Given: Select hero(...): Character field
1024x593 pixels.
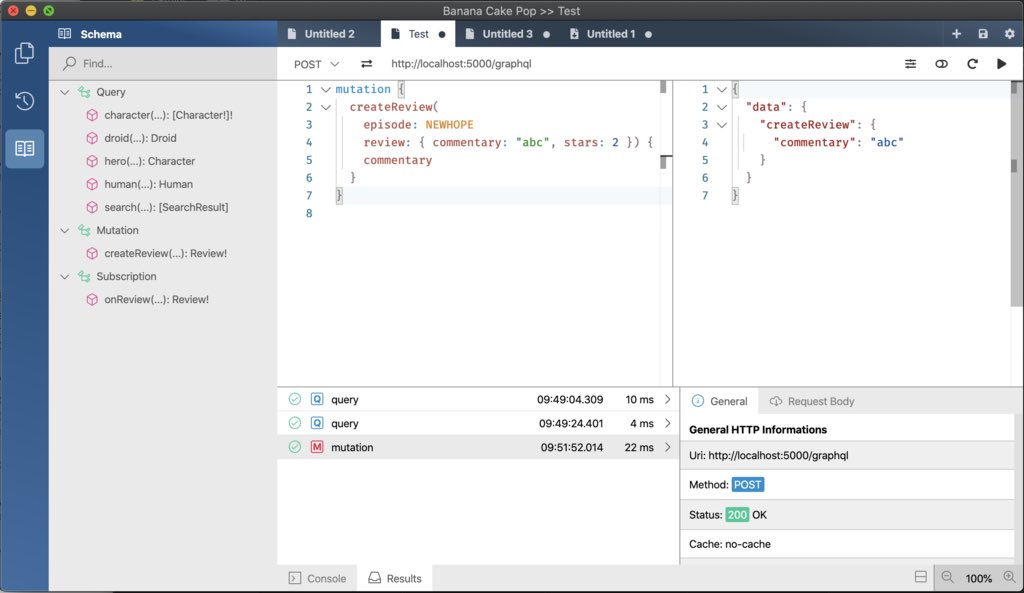Looking at the screenshot, I should click(150, 161).
